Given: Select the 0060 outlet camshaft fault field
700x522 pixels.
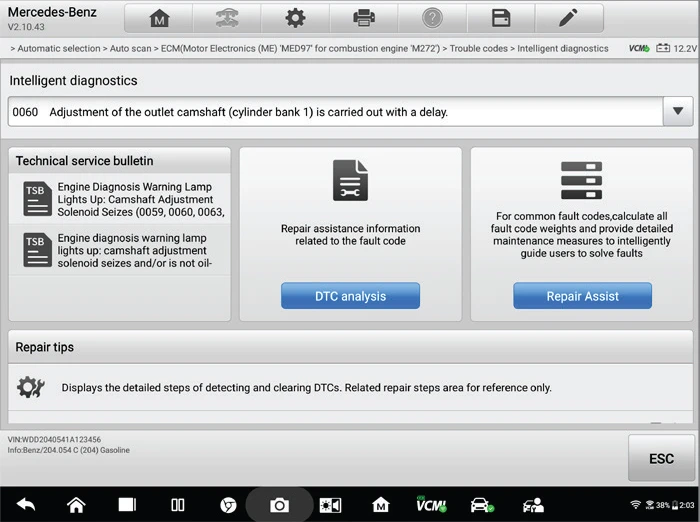Looking at the screenshot, I should click(335, 112).
